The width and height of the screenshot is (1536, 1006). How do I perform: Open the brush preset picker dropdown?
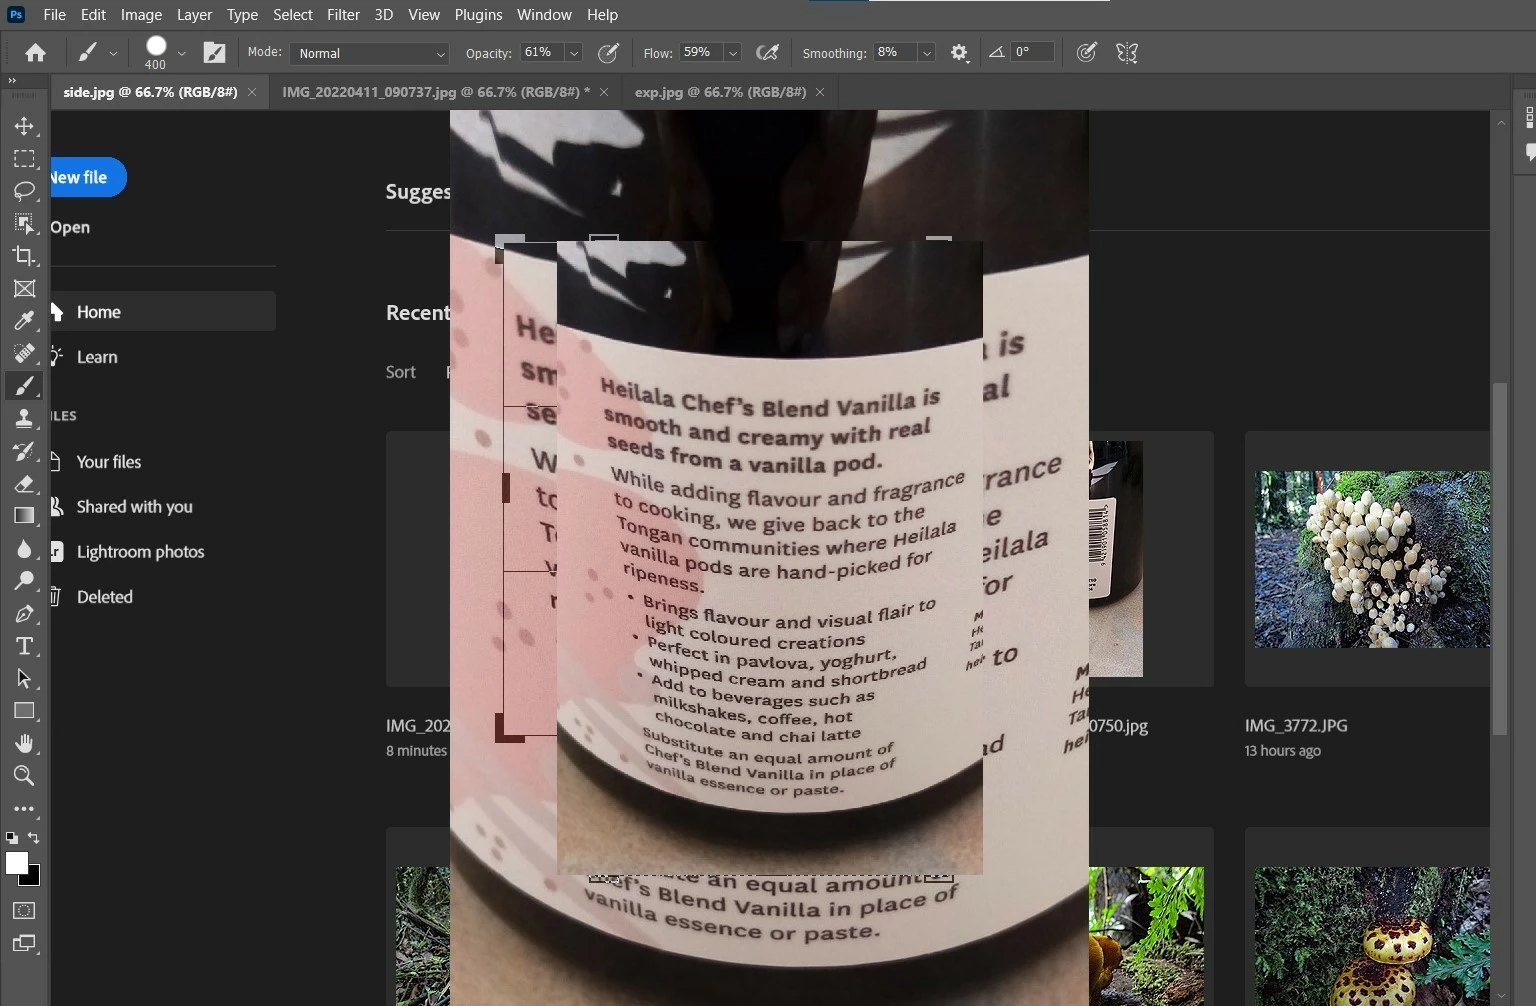click(181, 53)
